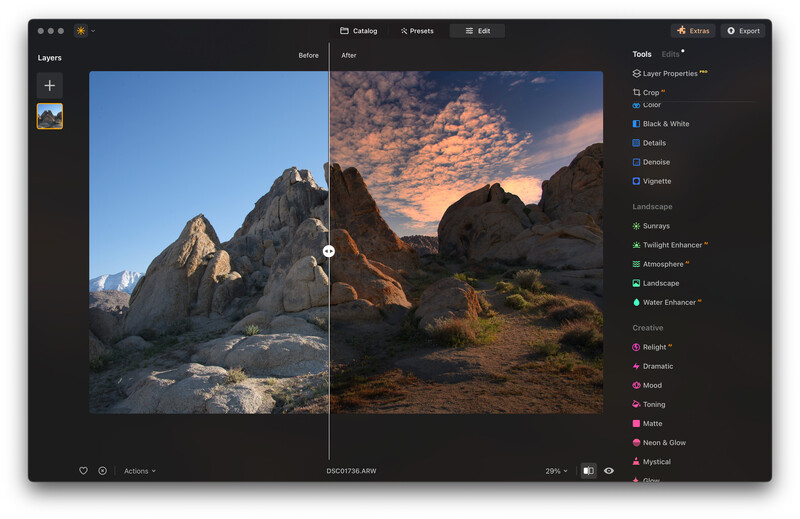Select the rock landscape layer thumbnail

coord(49,116)
